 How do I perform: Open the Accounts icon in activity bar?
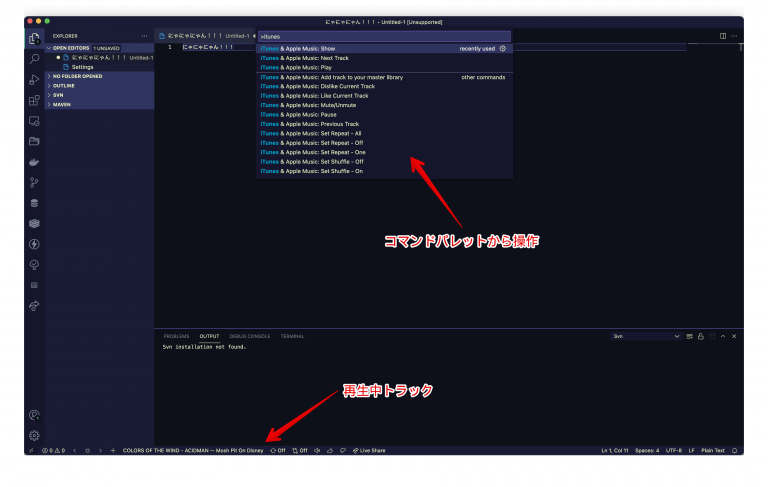[x=34, y=414]
